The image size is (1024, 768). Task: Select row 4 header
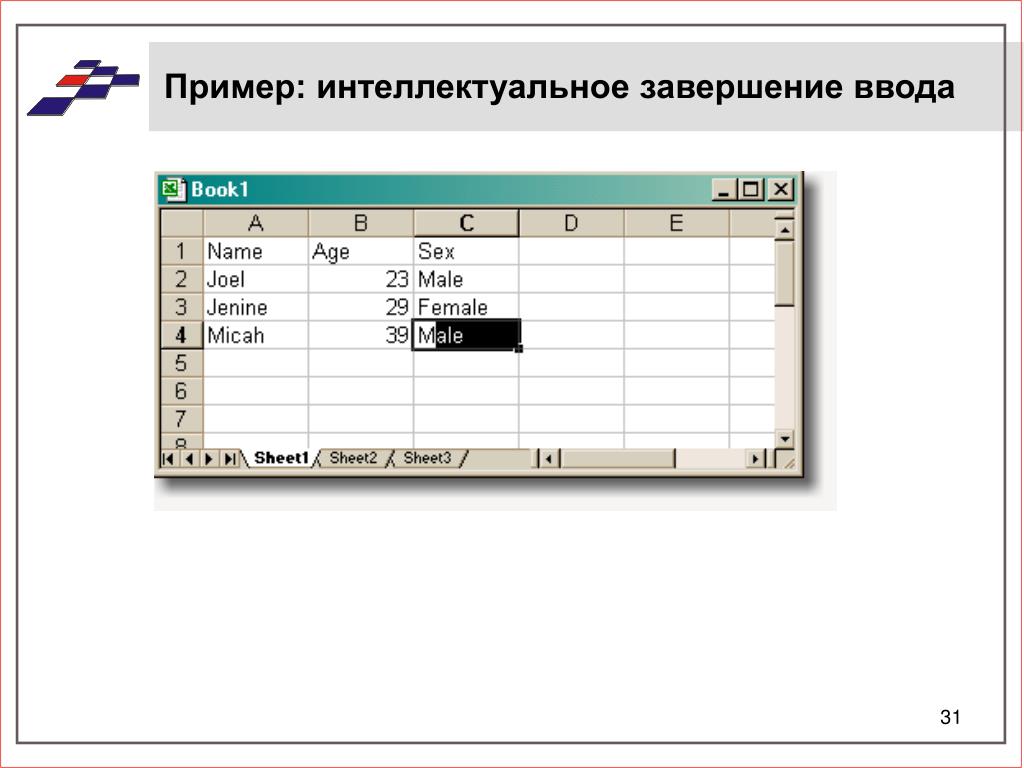click(182, 335)
